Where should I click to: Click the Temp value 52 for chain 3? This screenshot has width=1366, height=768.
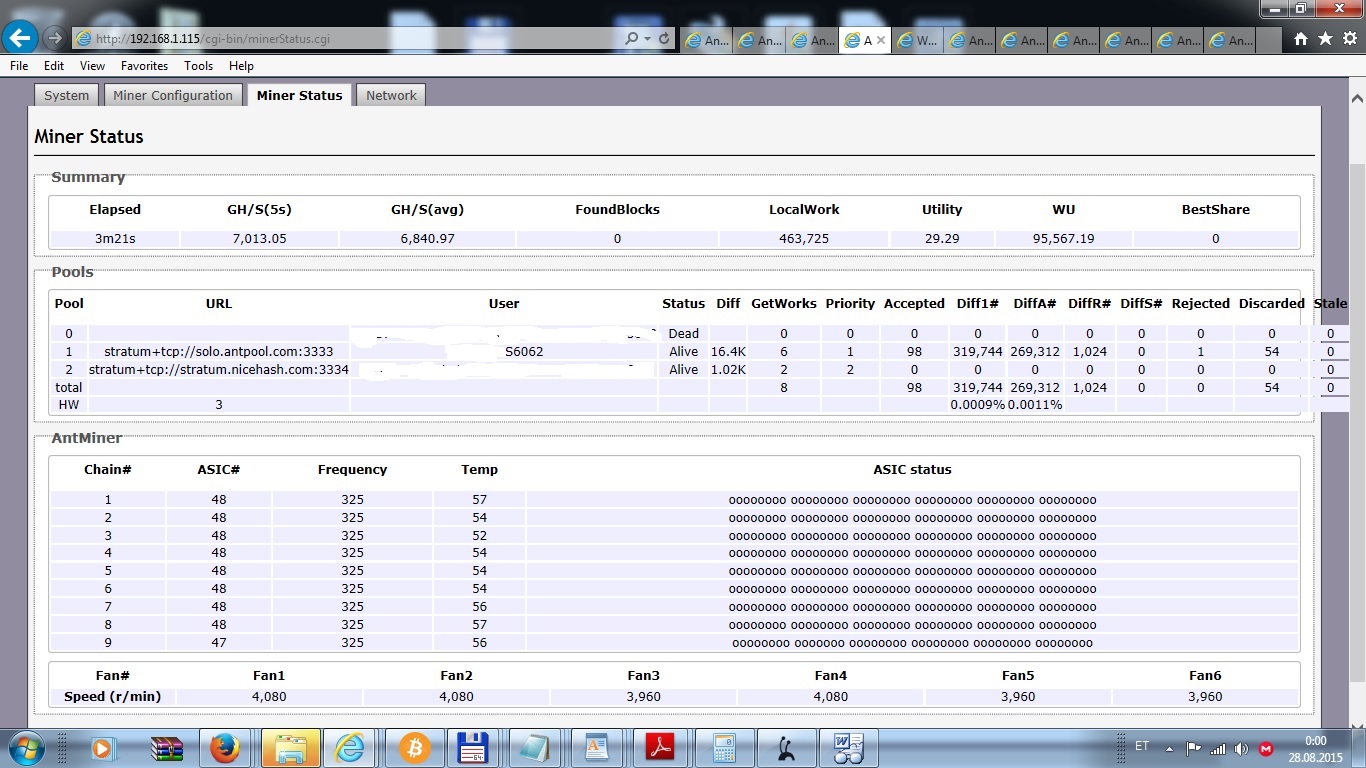[479, 535]
